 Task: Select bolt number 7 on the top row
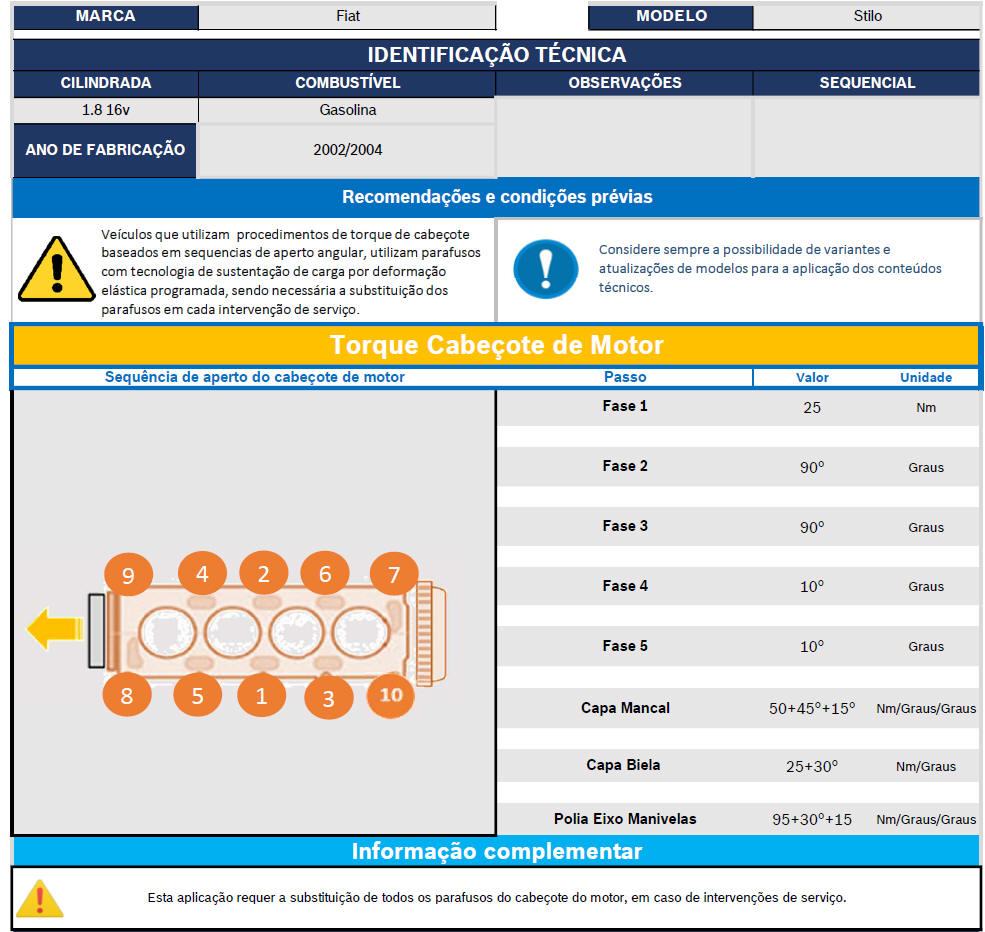pos(394,575)
